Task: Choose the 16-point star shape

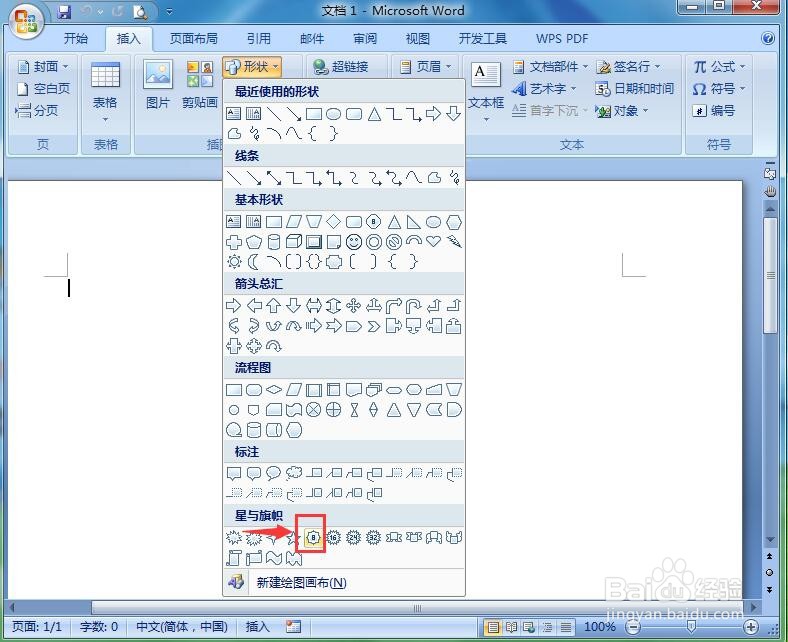Action: tap(333, 537)
